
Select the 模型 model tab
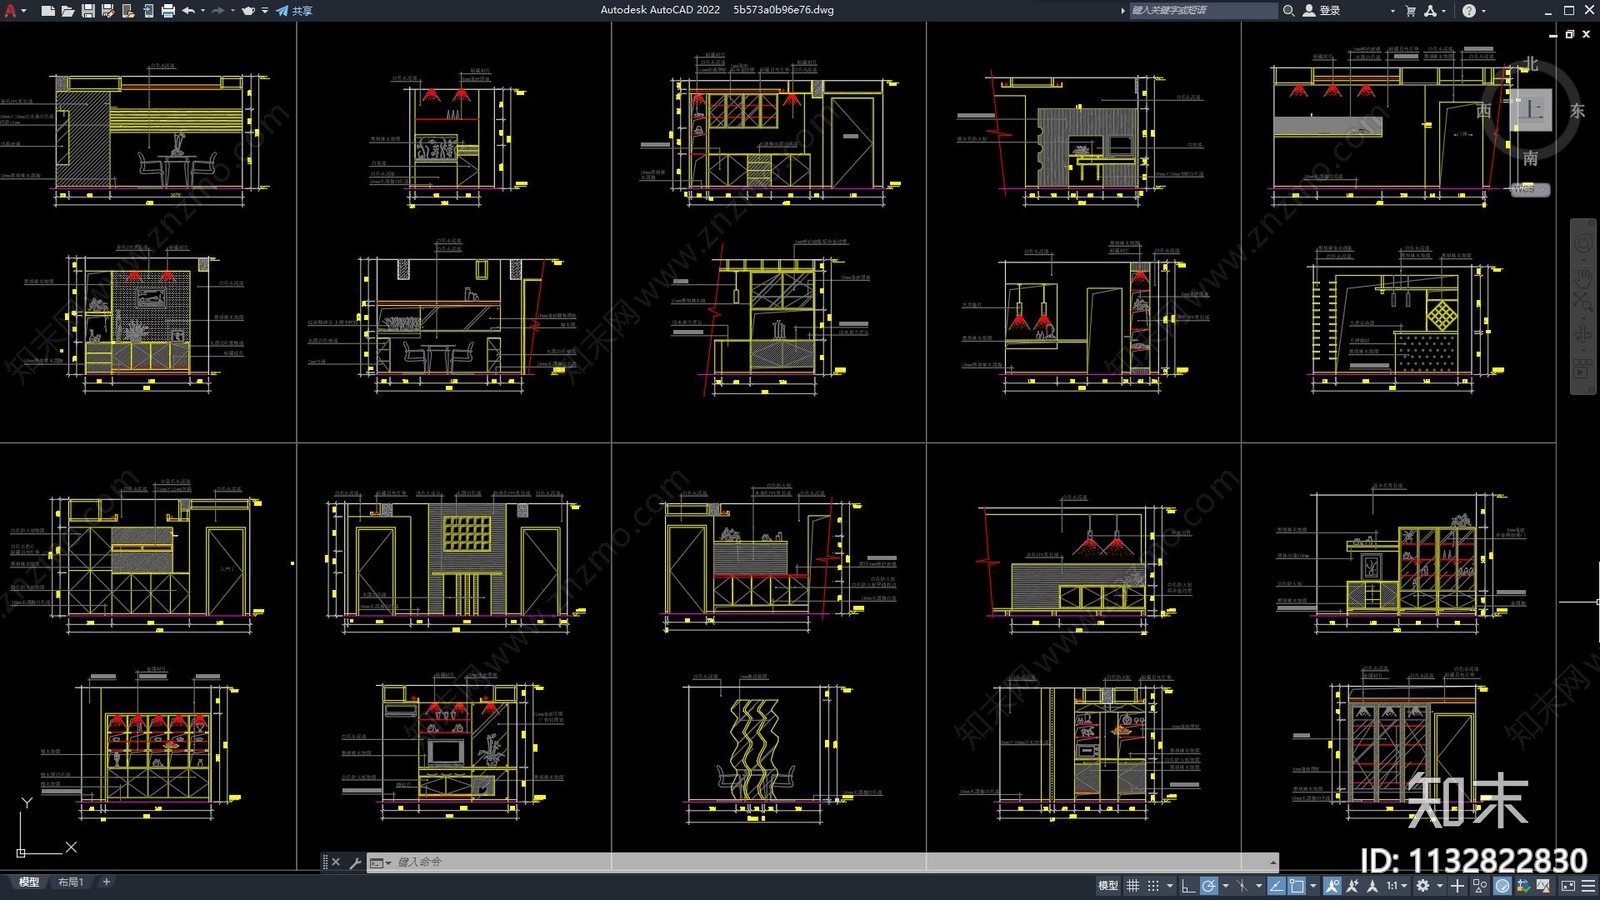tap(29, 882)
